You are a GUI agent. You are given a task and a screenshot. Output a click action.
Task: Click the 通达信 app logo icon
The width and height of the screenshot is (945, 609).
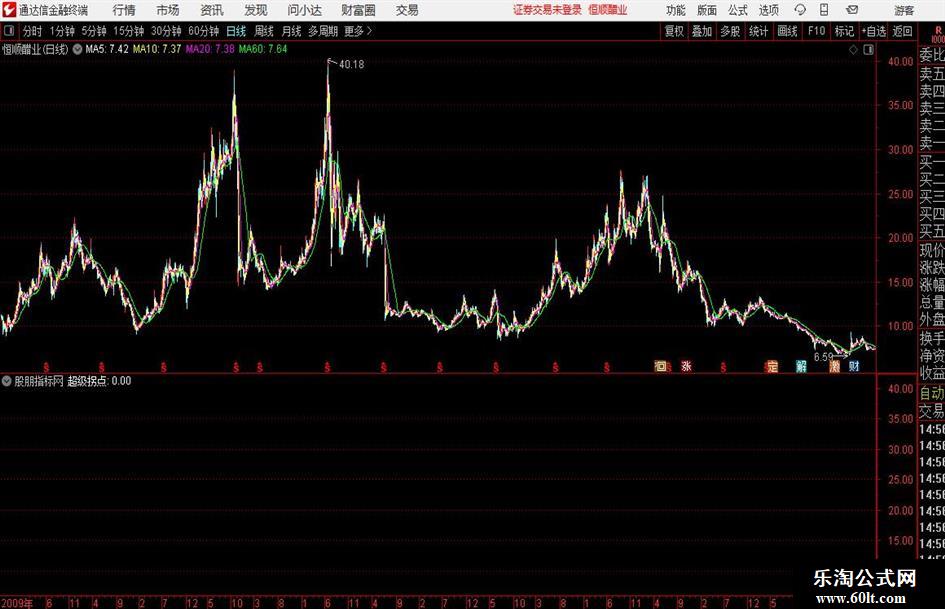click(x=9, y=10)
